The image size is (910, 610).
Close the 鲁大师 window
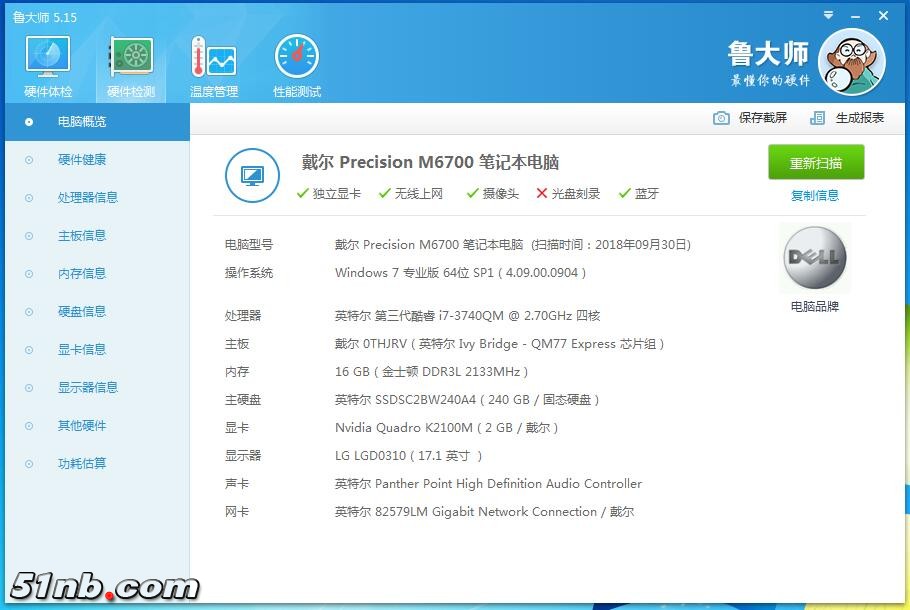tap(883, 16)
